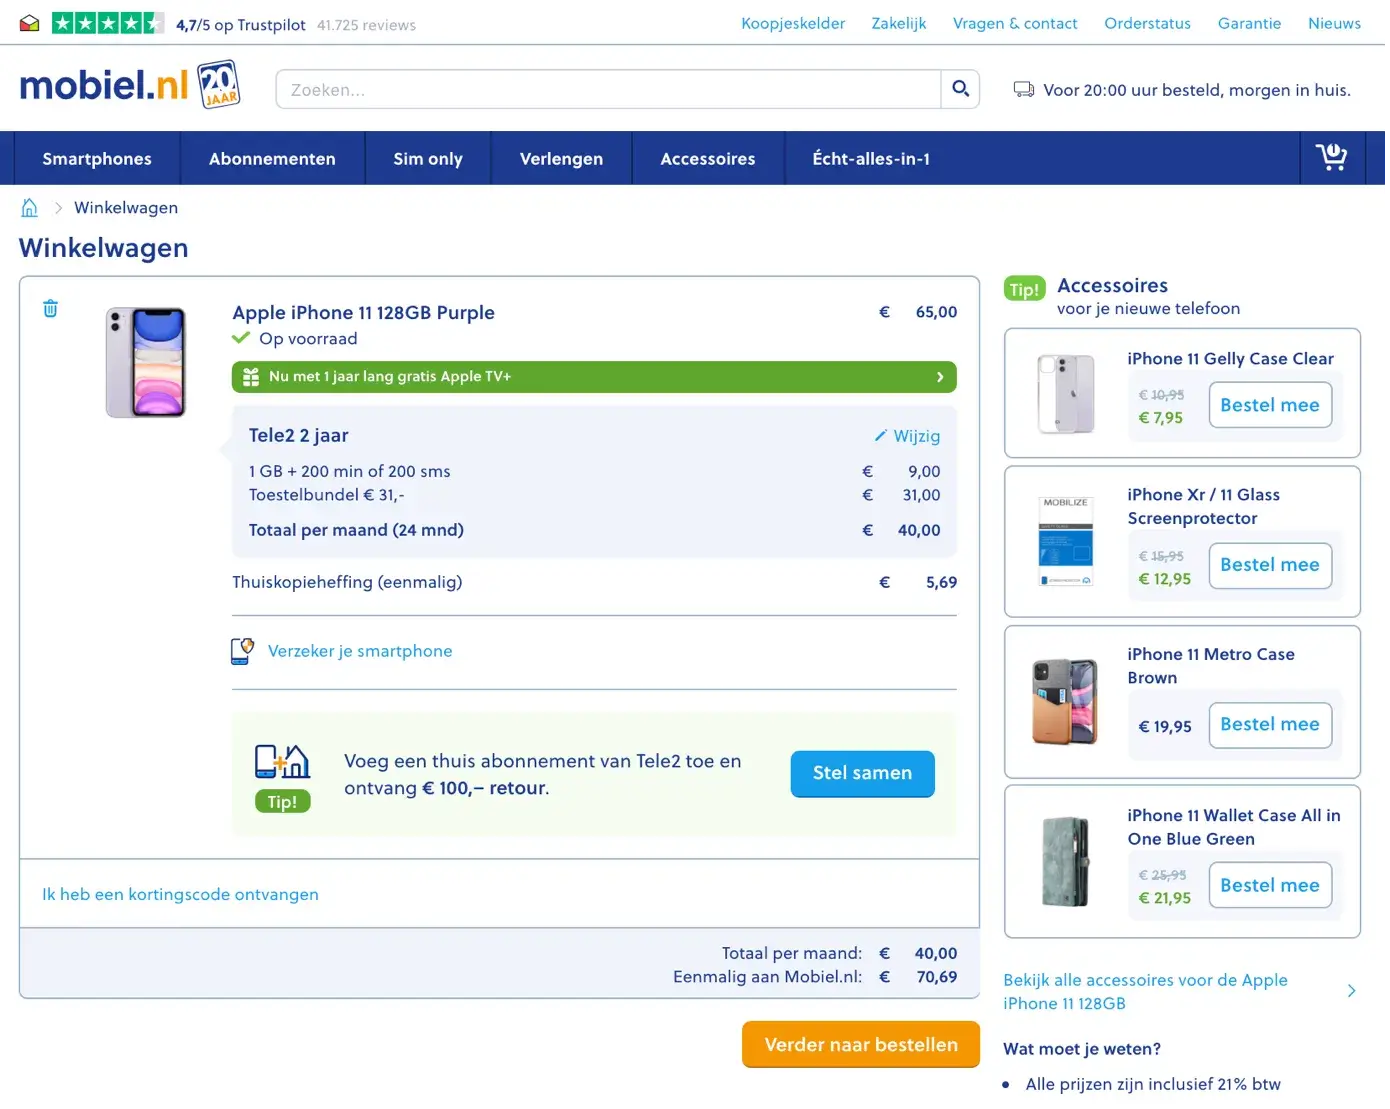Click the trash icon to remove the iPhone
The width and height of the screenshot is (1390, 1109).
tap(50, 309)
